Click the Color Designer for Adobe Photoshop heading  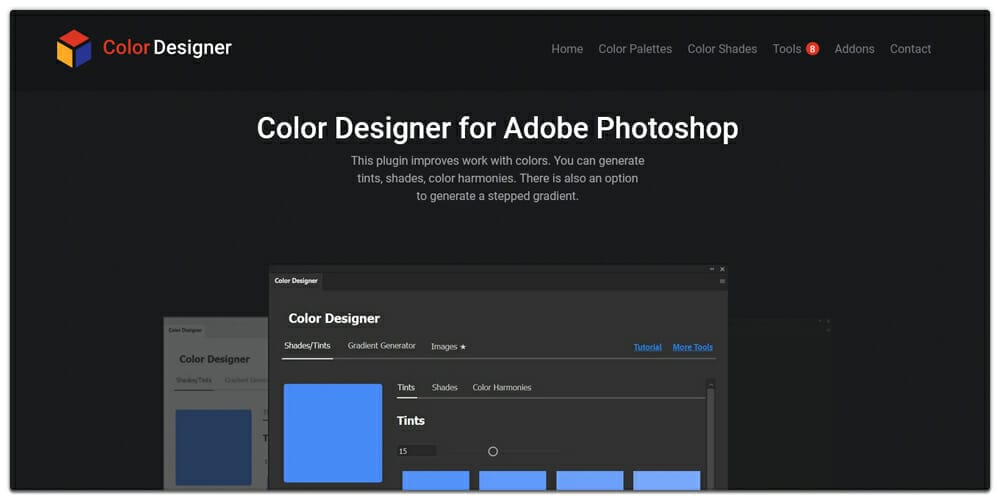(x=497, y=128)
